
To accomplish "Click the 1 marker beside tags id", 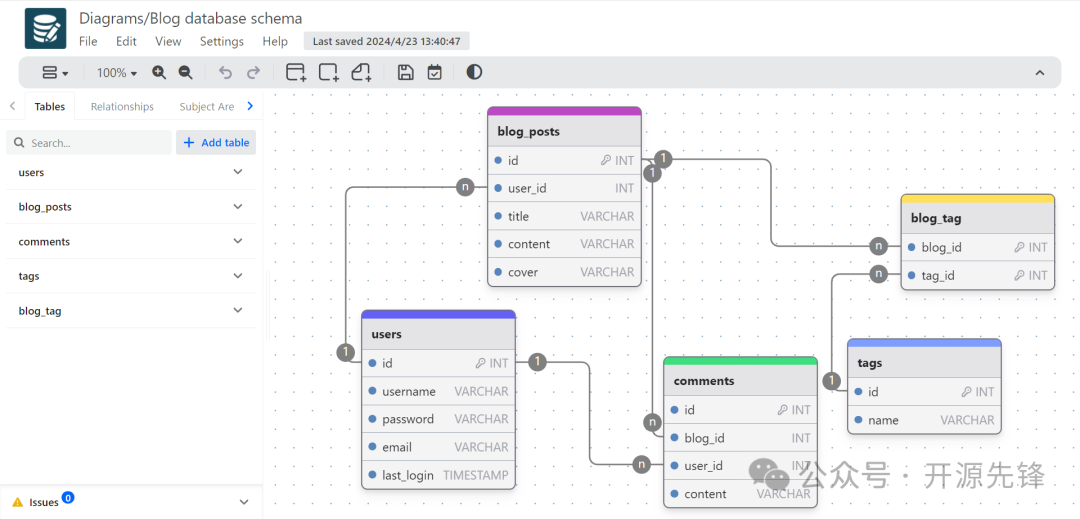I will pos(833,380).
